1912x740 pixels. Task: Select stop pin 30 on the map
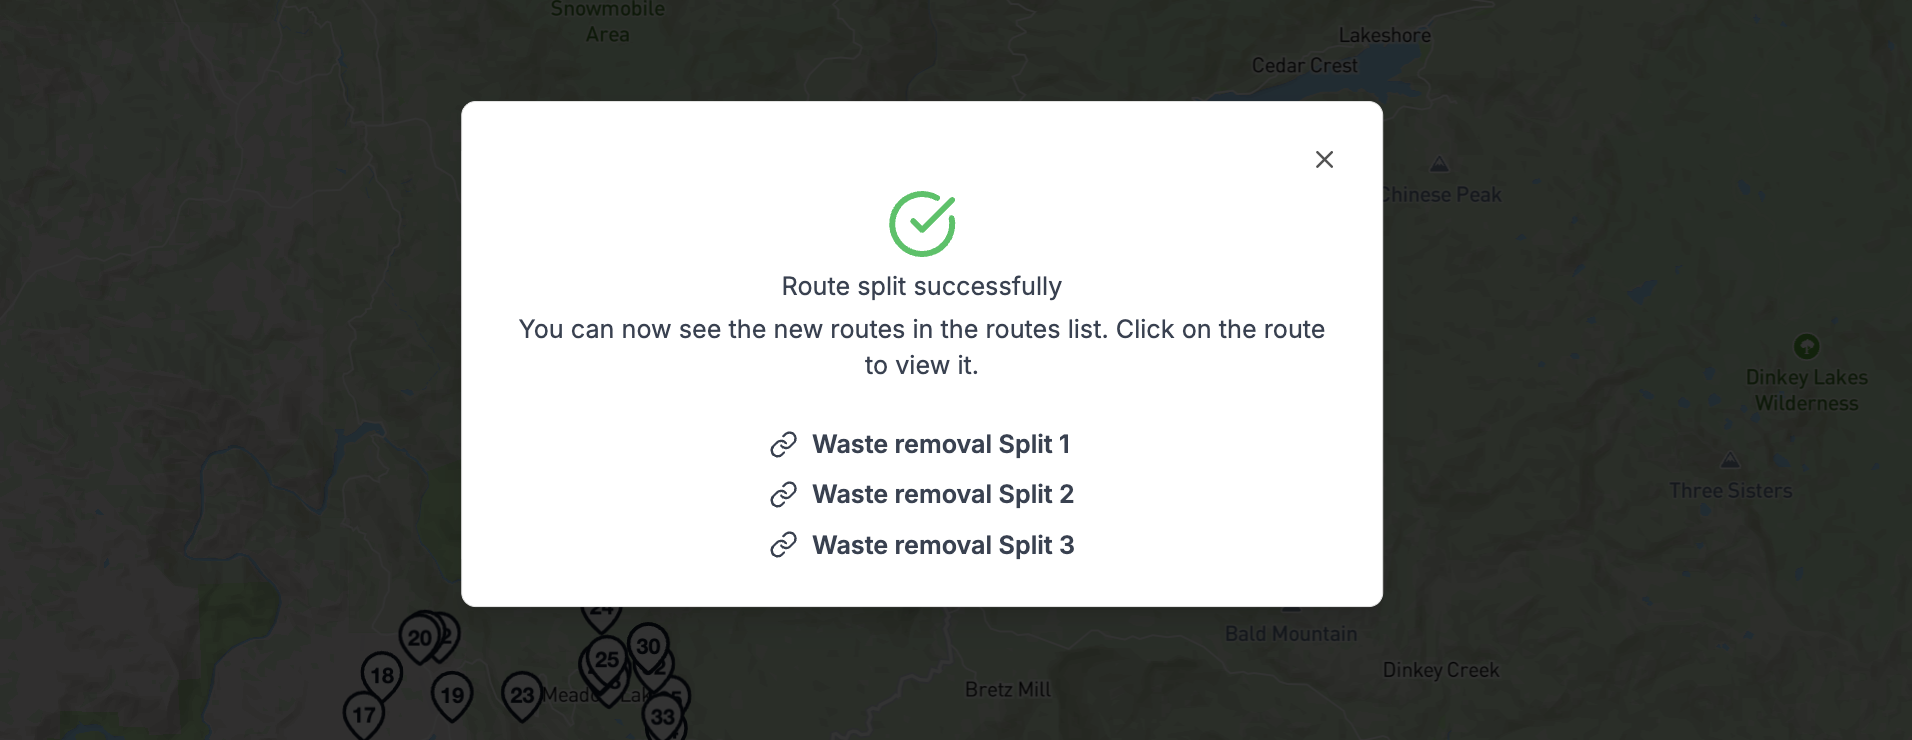[x=647, y=646]
